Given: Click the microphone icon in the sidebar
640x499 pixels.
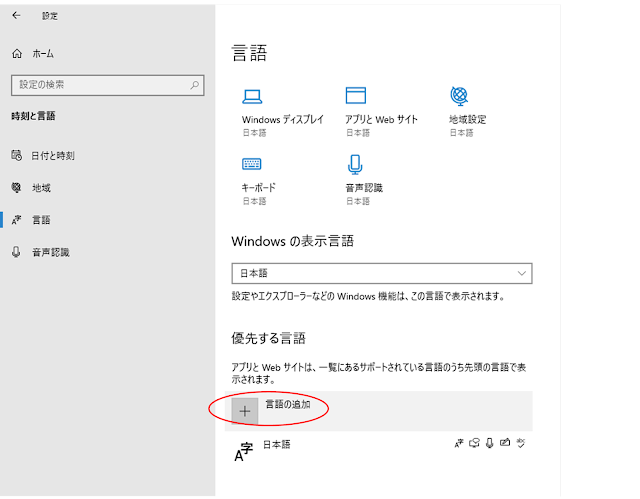Looking at the screenshot, I should 16,252.
